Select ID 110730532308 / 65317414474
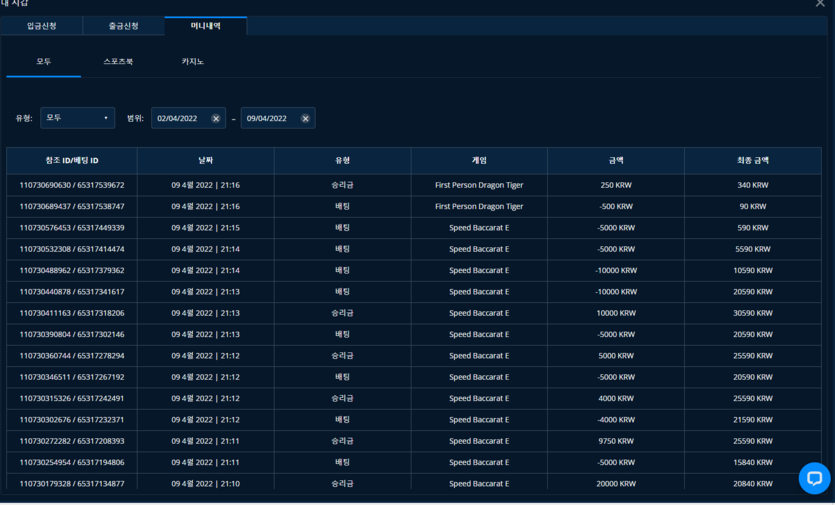 point(72,249)
